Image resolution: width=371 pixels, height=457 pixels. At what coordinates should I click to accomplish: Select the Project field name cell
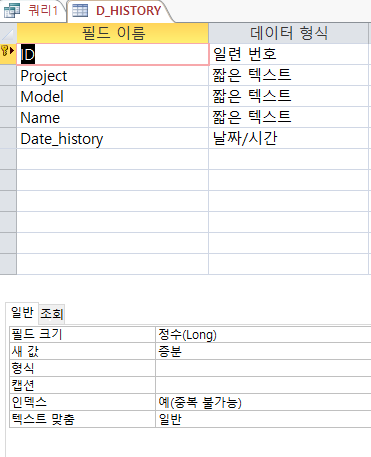(113, 75)
